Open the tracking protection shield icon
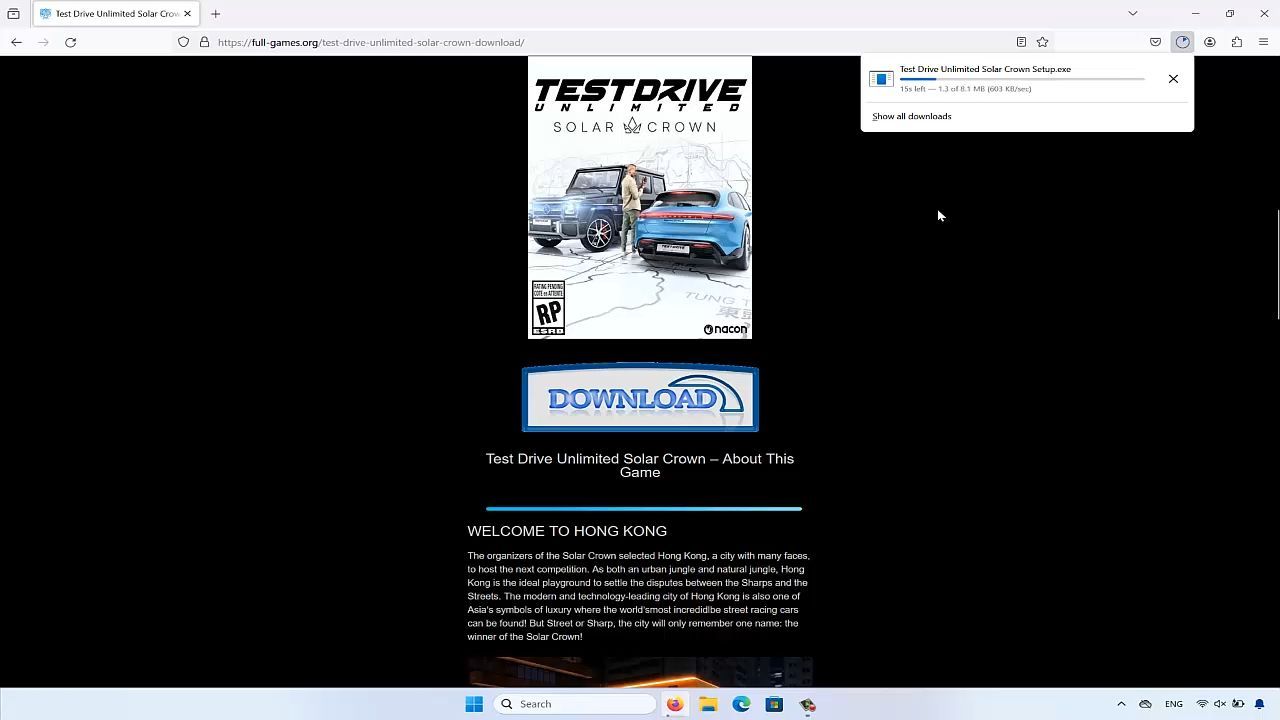This screenshot has height=720, width=1280. tap(183, 42)
